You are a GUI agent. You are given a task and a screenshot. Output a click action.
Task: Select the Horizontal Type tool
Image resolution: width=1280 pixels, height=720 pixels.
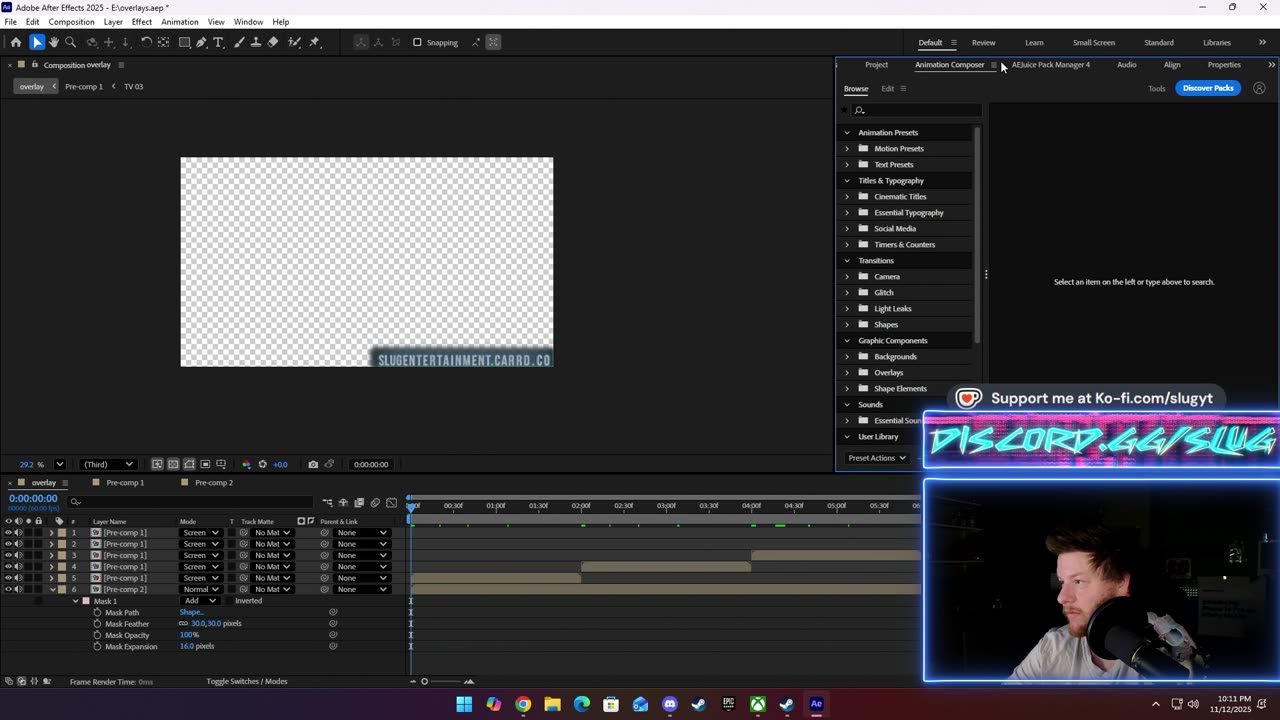click(219, 42)
